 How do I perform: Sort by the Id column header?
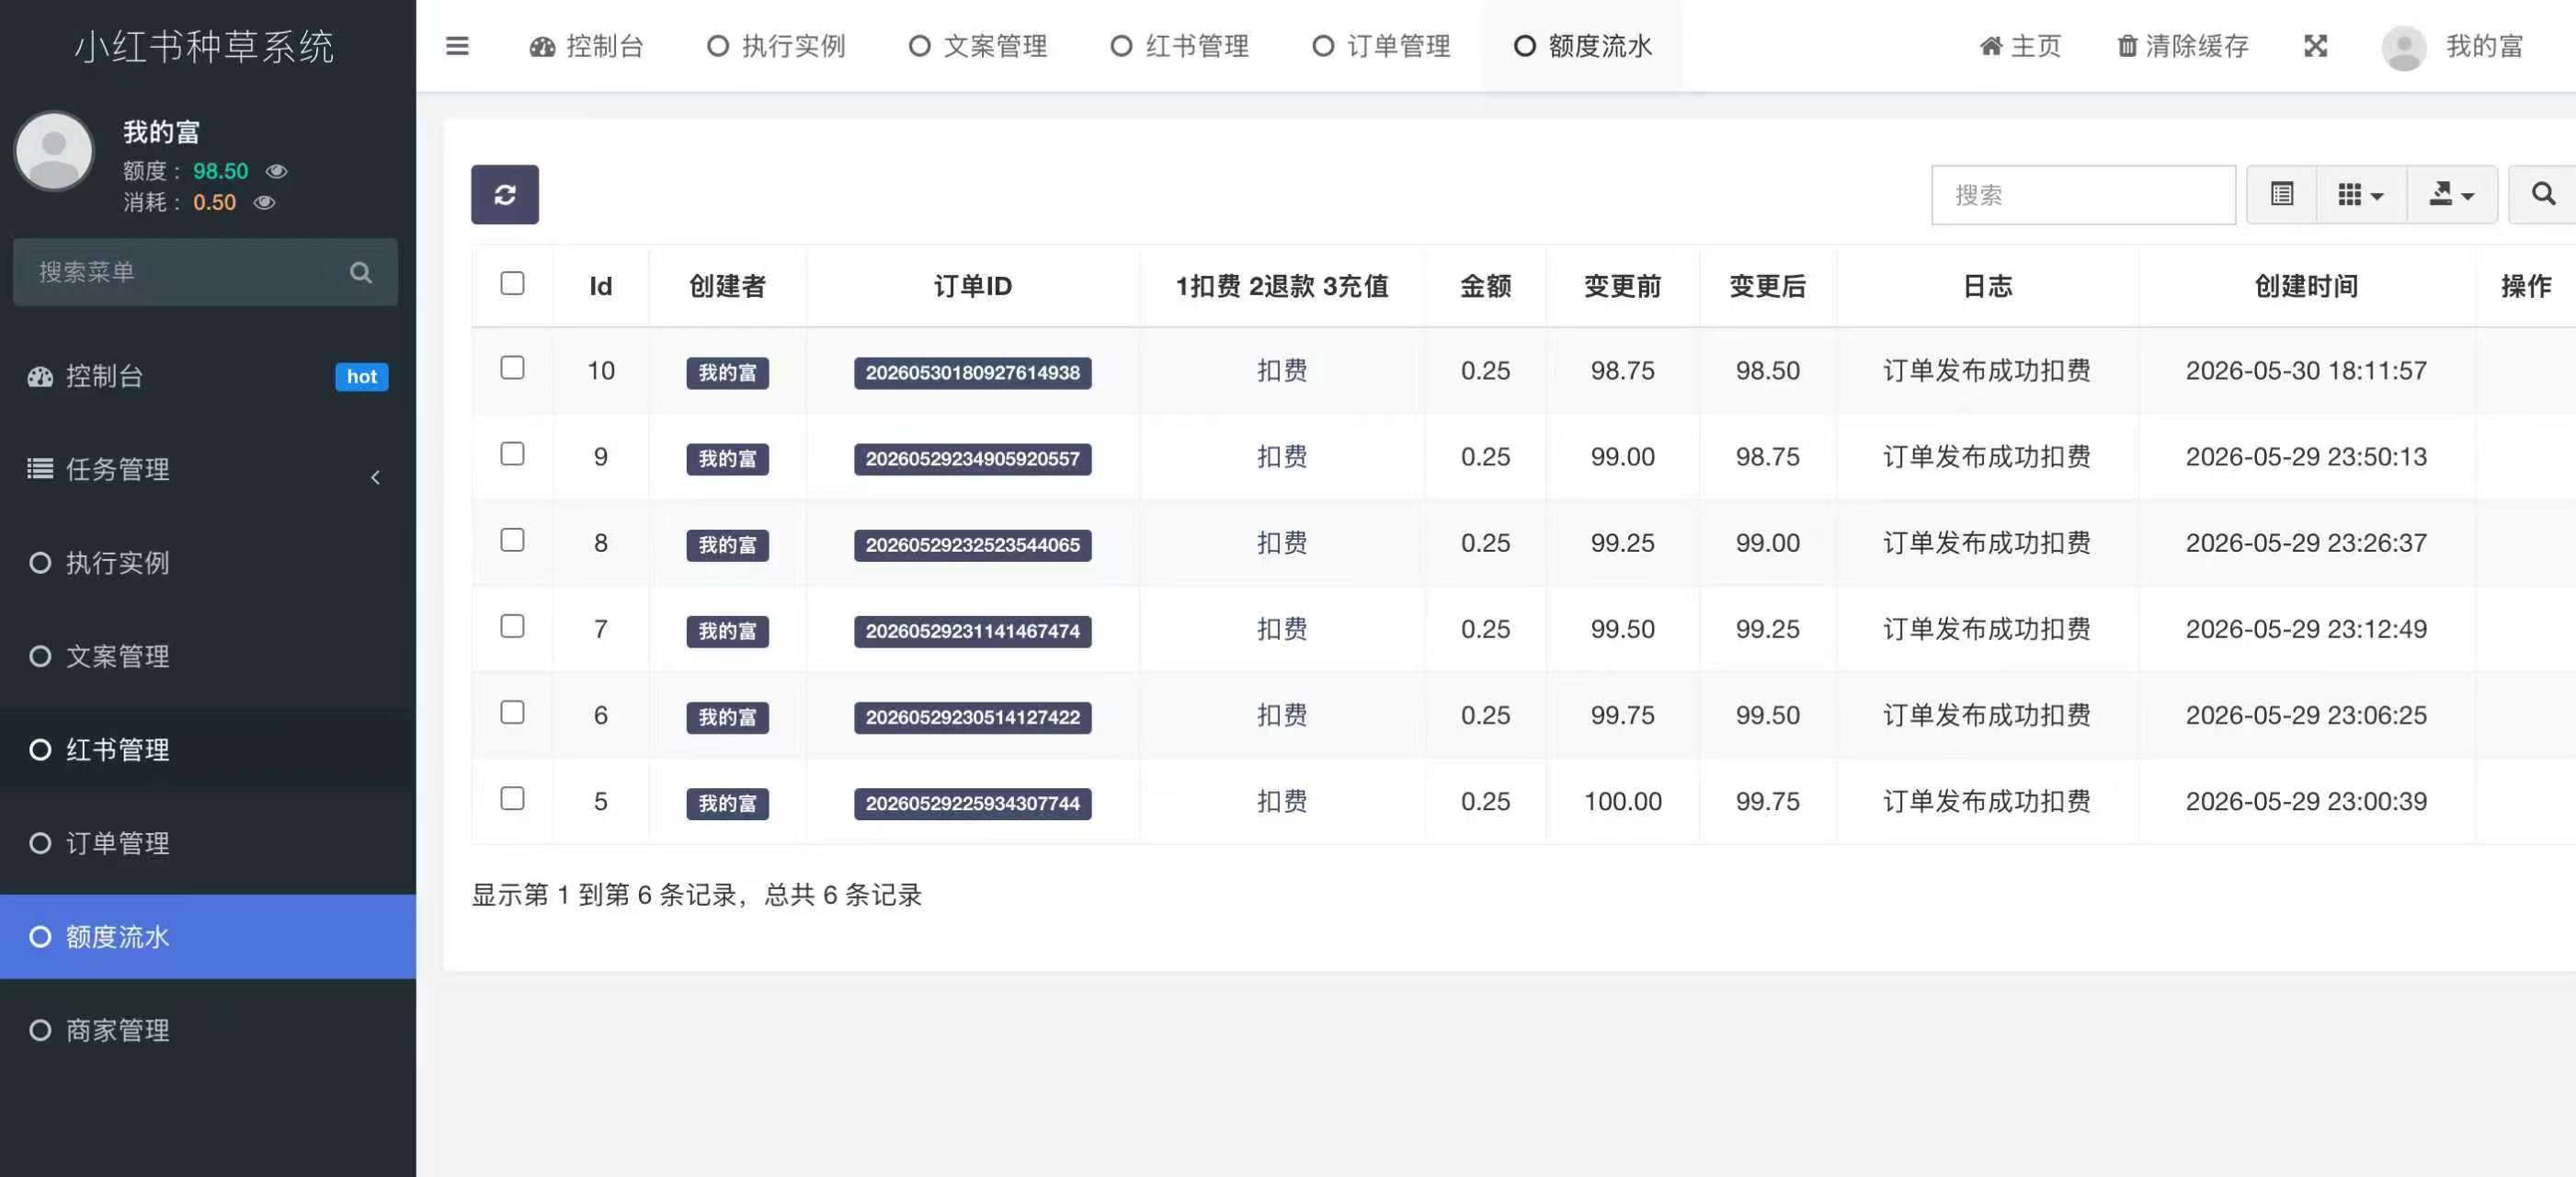tap(600, 286)
